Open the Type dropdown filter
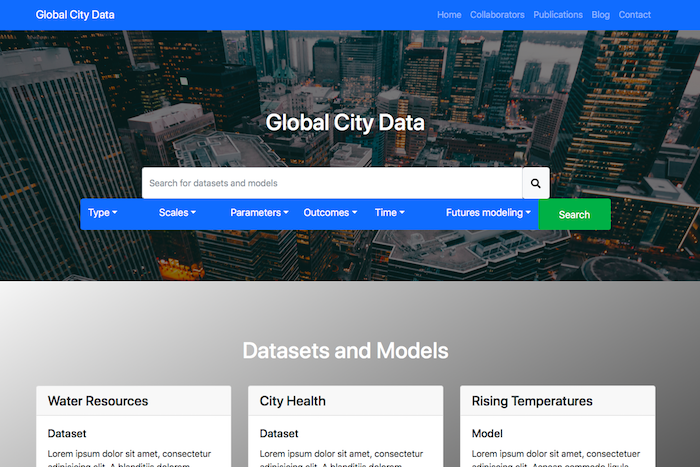This screenshot has width=700, height=467. (x=102, y=213)
